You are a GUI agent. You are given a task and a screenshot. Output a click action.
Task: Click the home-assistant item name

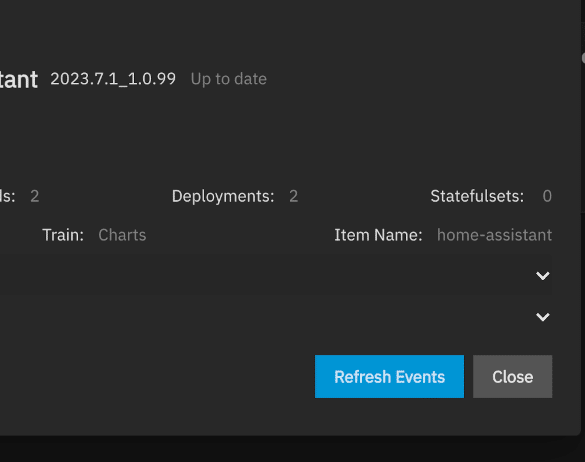click(494, 235)
